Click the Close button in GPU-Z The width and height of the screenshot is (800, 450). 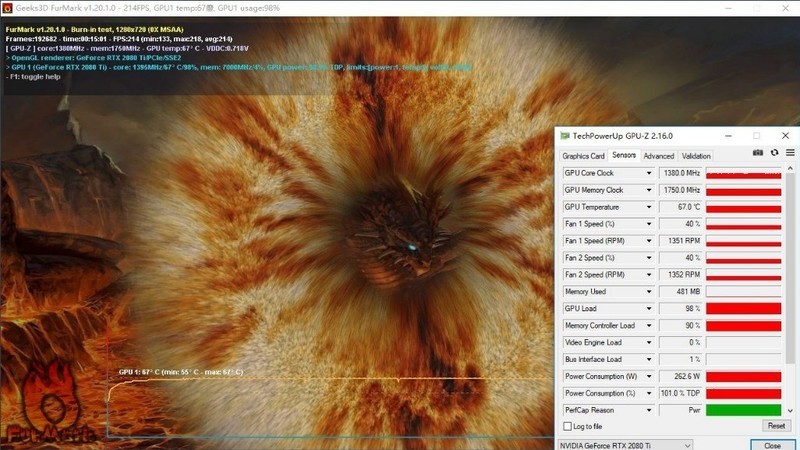772,444
